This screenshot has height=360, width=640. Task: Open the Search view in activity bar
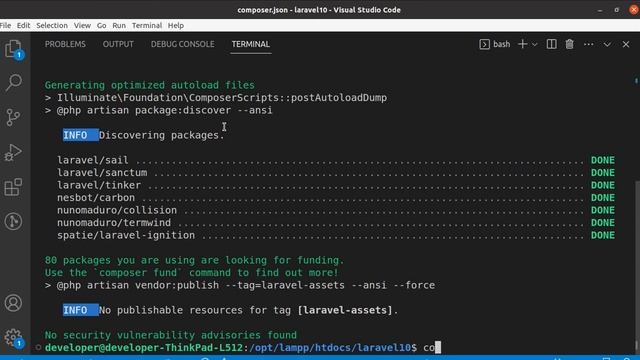pyautogui.click(x=13, y=82)
